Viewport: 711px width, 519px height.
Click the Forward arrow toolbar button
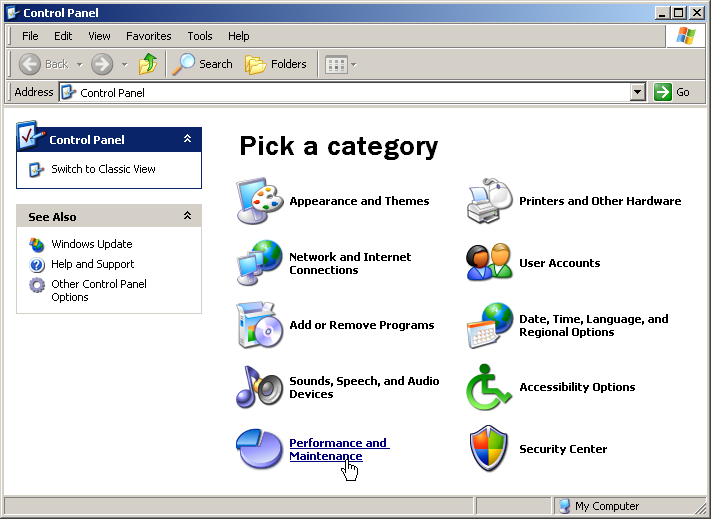[x=102, y=64]
